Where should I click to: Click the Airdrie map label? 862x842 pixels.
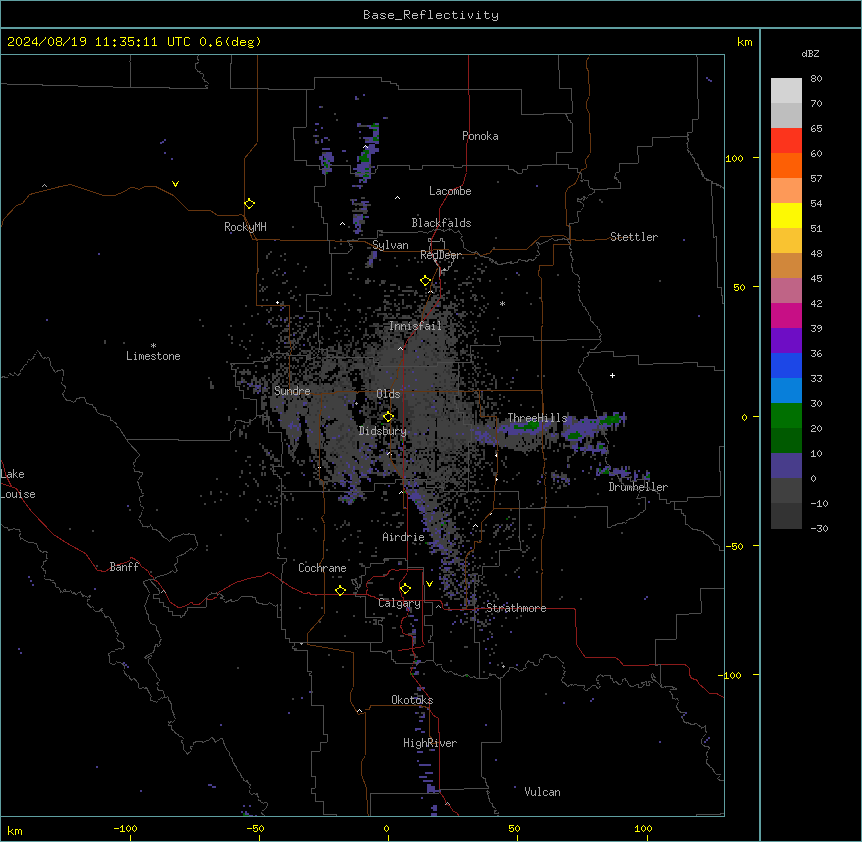coord(404,537)
